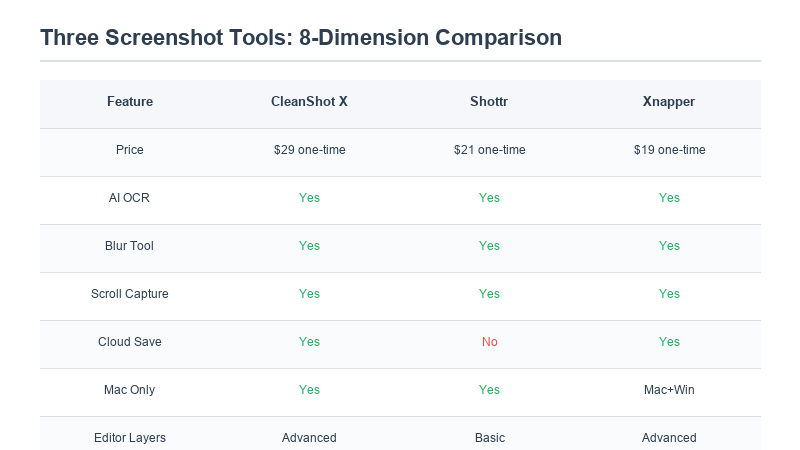Click the $21 one-time price cell

[490, 149]
